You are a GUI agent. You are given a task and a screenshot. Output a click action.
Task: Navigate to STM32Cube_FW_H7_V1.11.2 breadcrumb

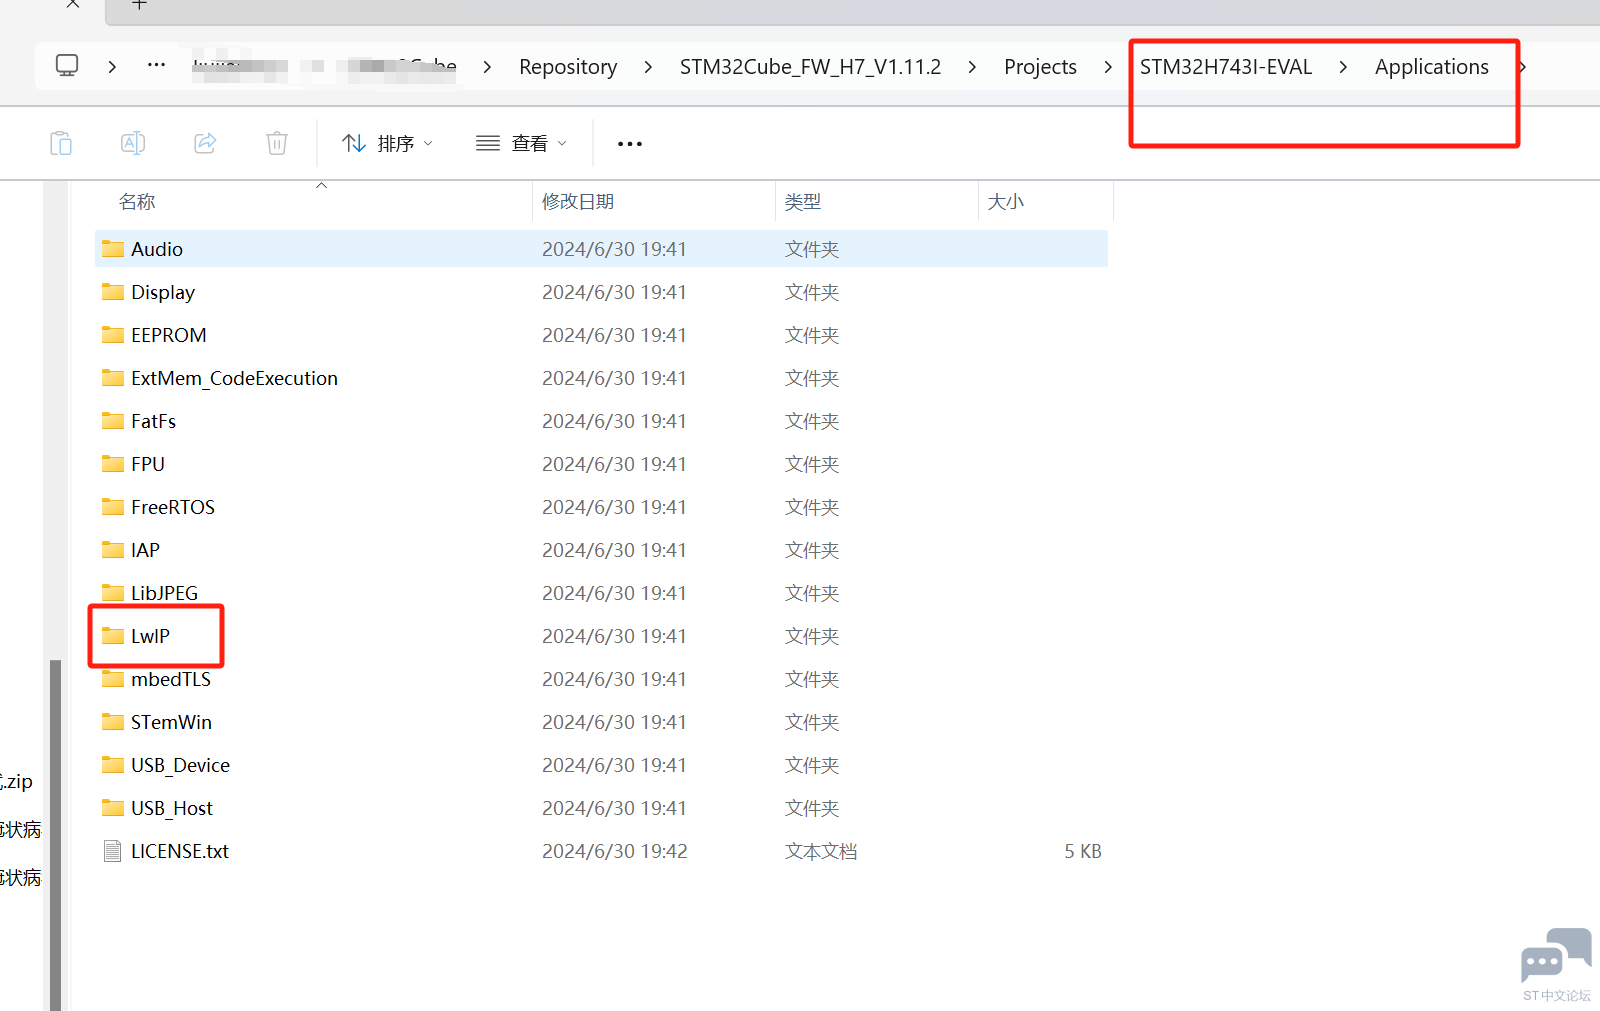pos(810,67)
